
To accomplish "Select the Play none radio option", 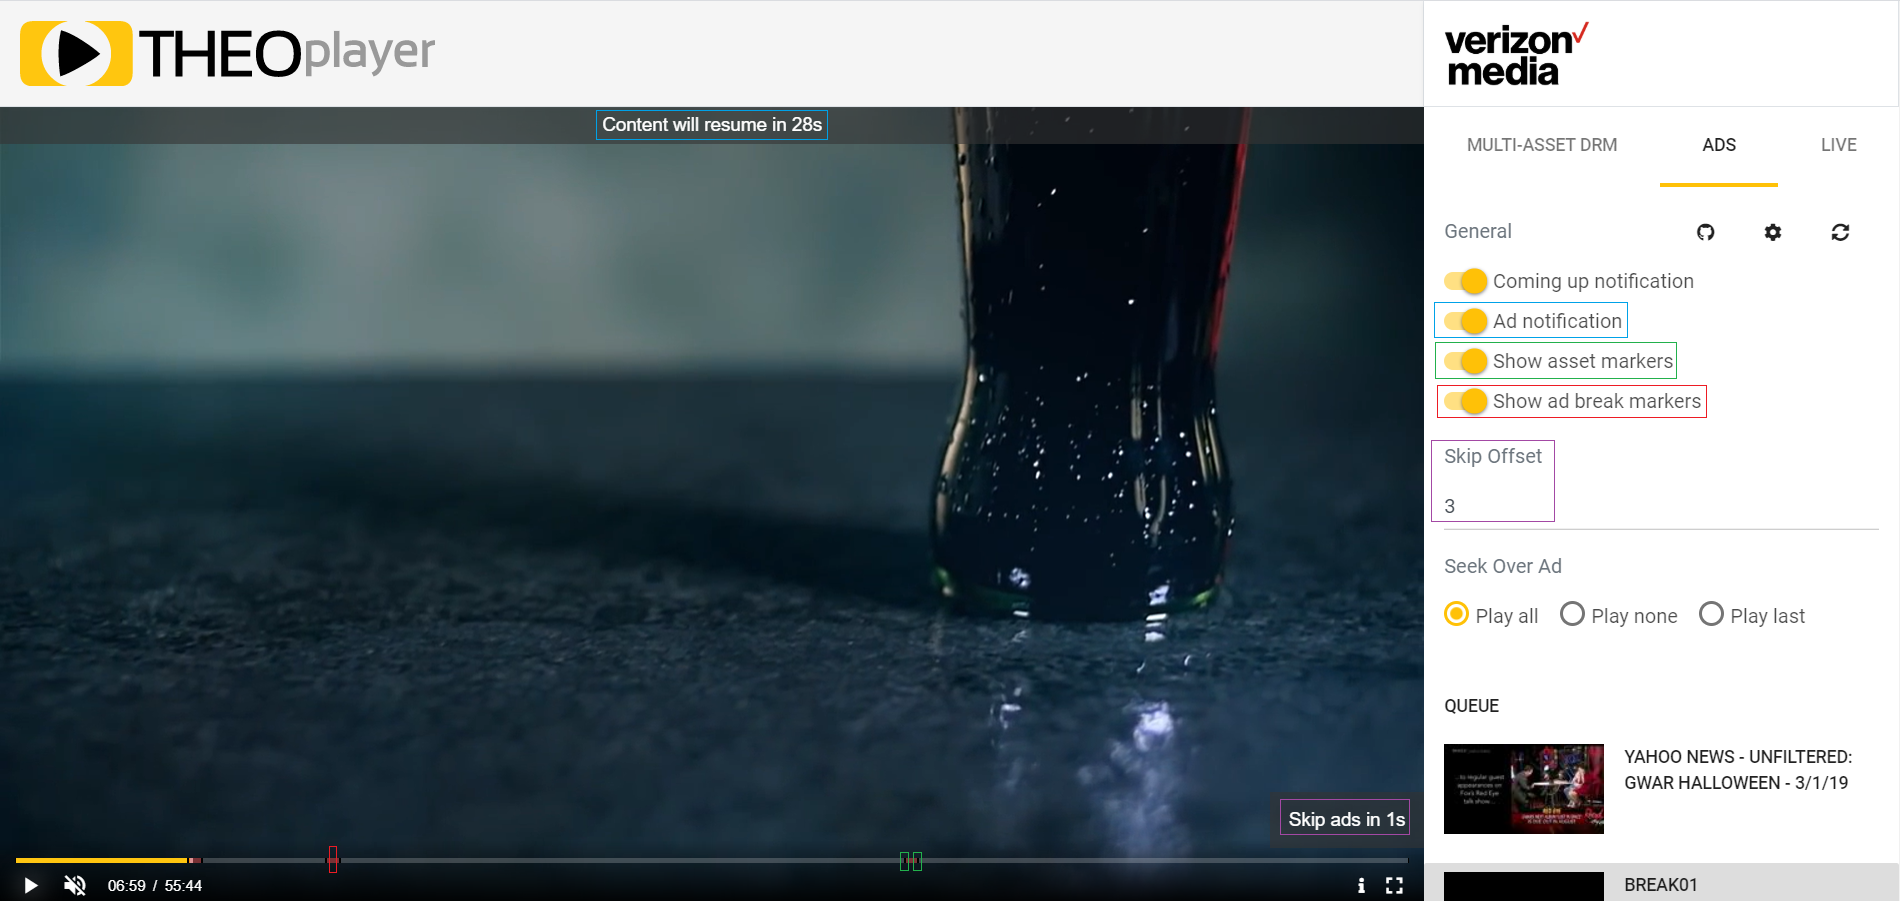I will click(x=1572, y=614).
